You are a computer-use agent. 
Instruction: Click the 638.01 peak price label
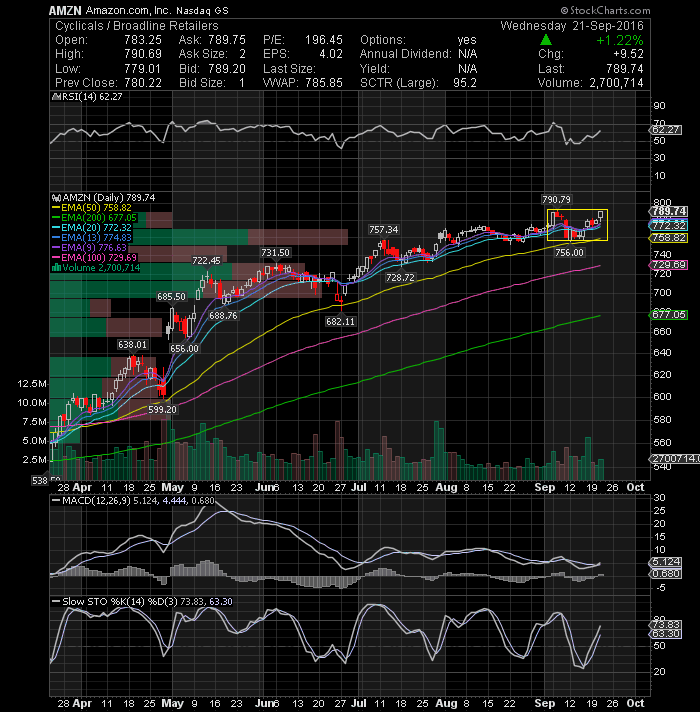click(132, 345)
